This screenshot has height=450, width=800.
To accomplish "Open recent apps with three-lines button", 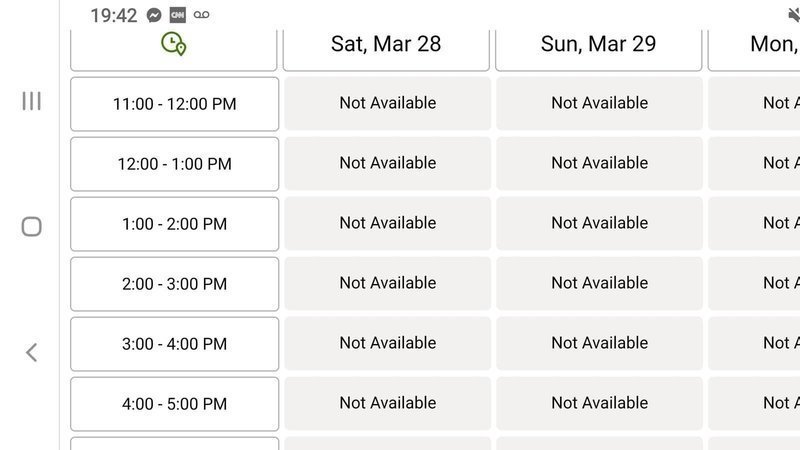I will [31, 101].
